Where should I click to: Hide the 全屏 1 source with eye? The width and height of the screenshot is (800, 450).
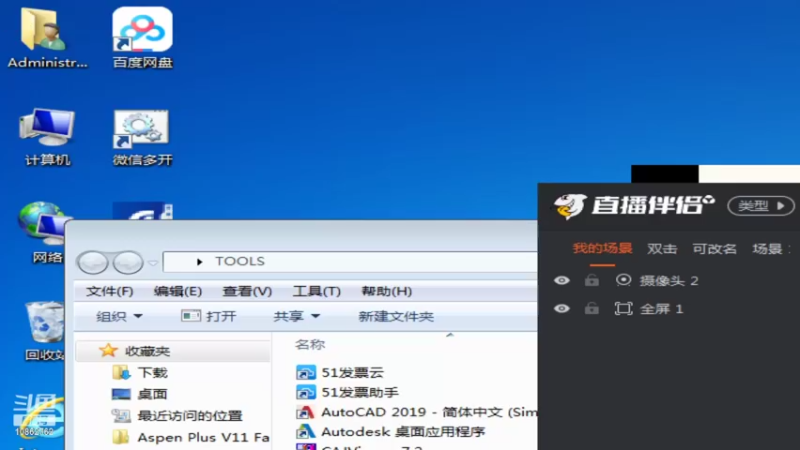562,309
